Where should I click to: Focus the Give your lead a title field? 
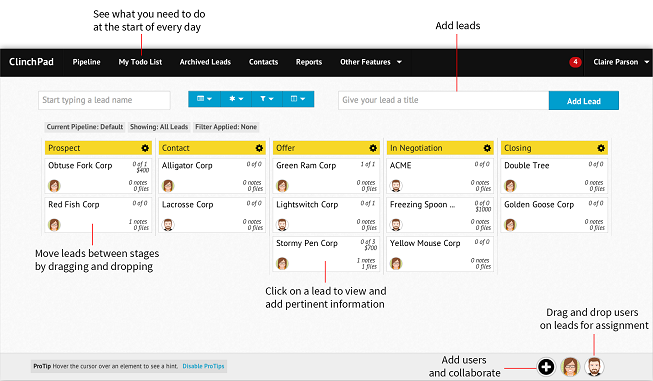click(444, 100)
